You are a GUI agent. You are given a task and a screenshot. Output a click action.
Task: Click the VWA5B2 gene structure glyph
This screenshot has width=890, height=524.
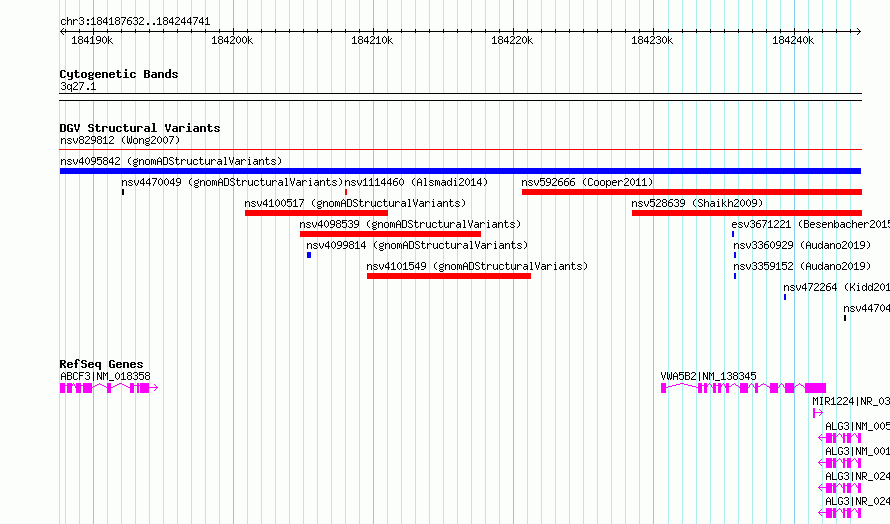click(743, 388)
